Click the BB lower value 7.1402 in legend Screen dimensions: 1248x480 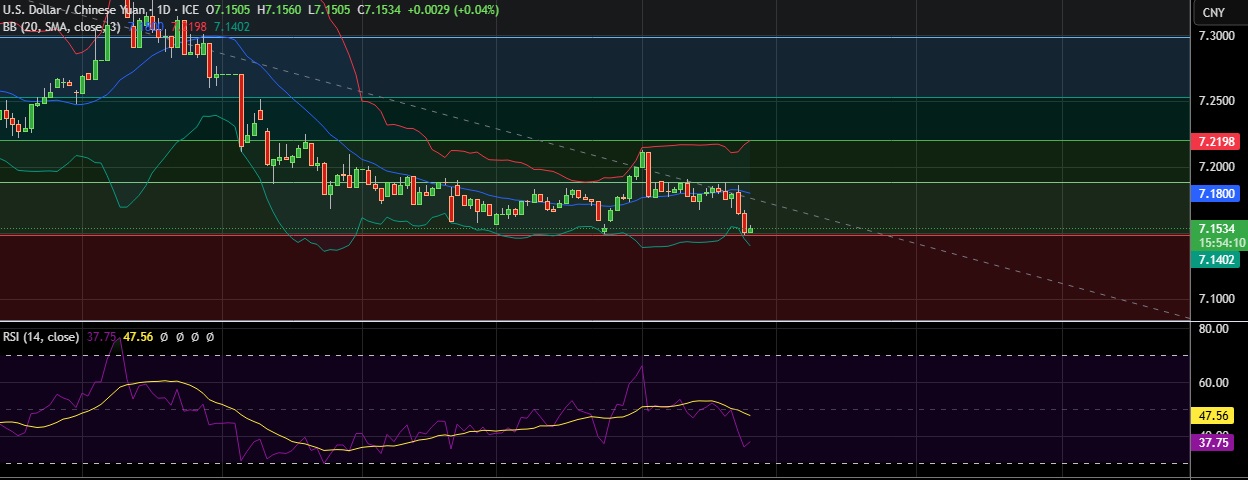(x=234, y=27)
